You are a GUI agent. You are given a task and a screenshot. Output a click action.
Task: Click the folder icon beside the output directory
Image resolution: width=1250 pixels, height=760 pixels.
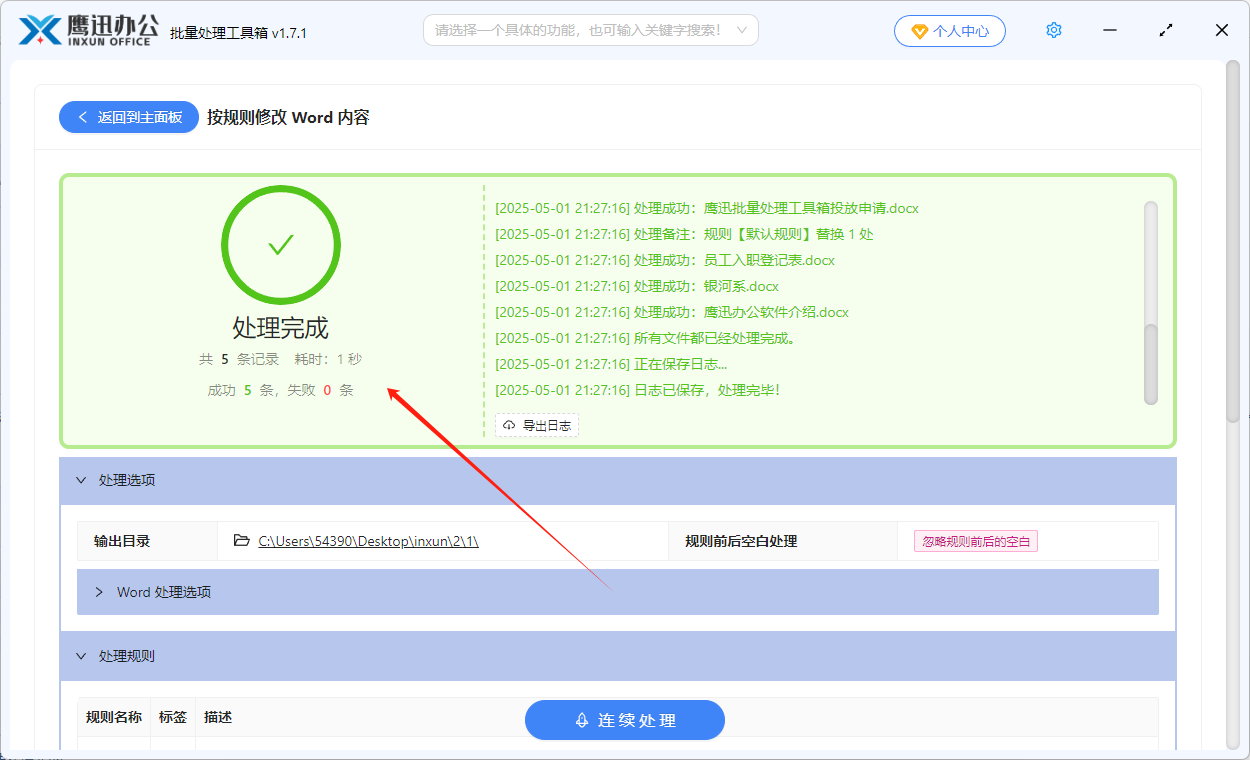pyautogui.click(x=240, y=540)
